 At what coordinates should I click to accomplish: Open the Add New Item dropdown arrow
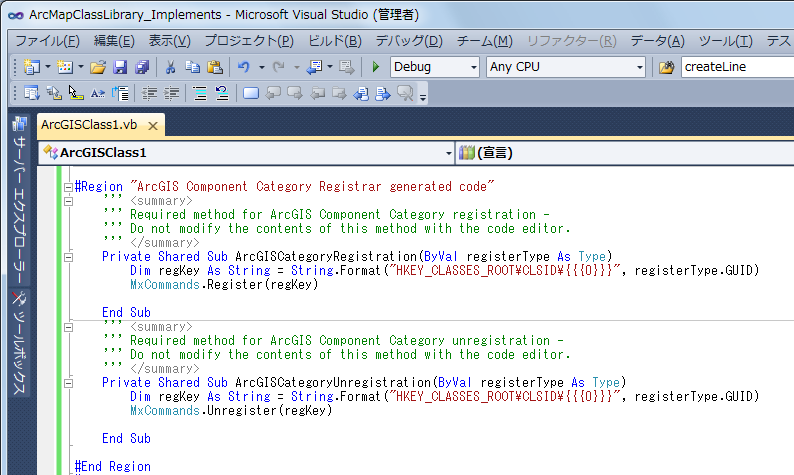tap(81, 67)
